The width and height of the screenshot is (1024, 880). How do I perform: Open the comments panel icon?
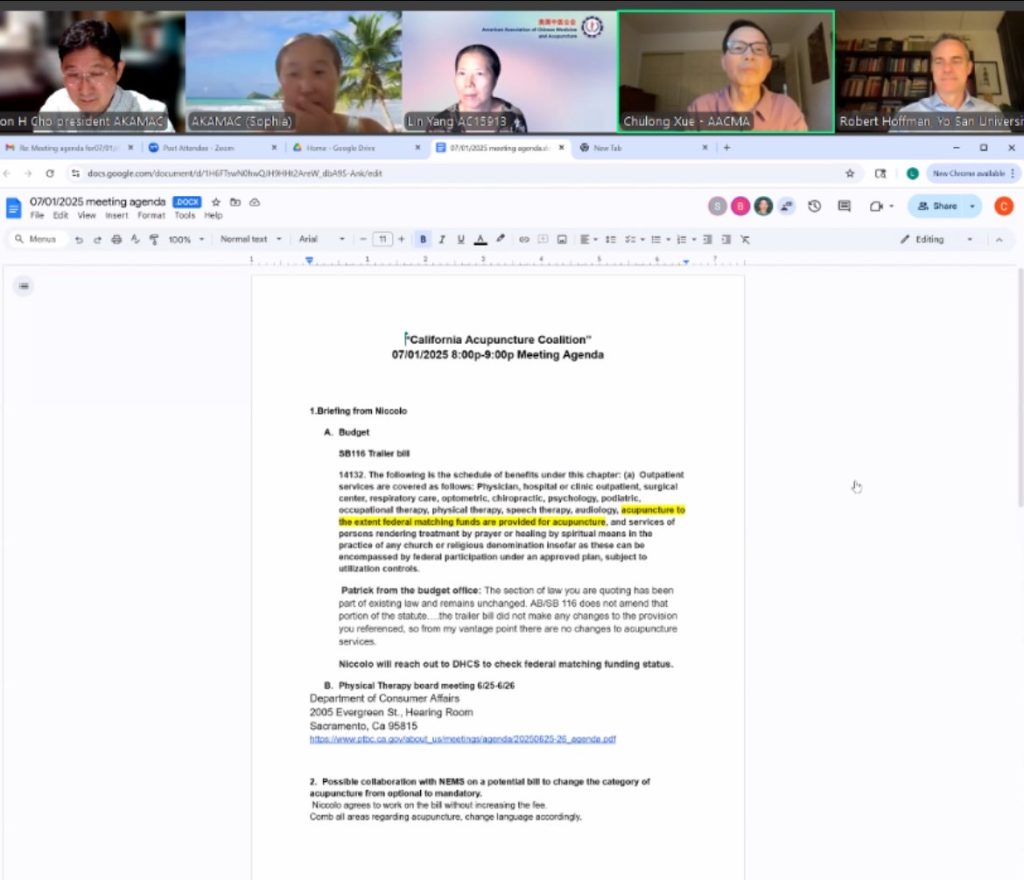coord(844,206)
